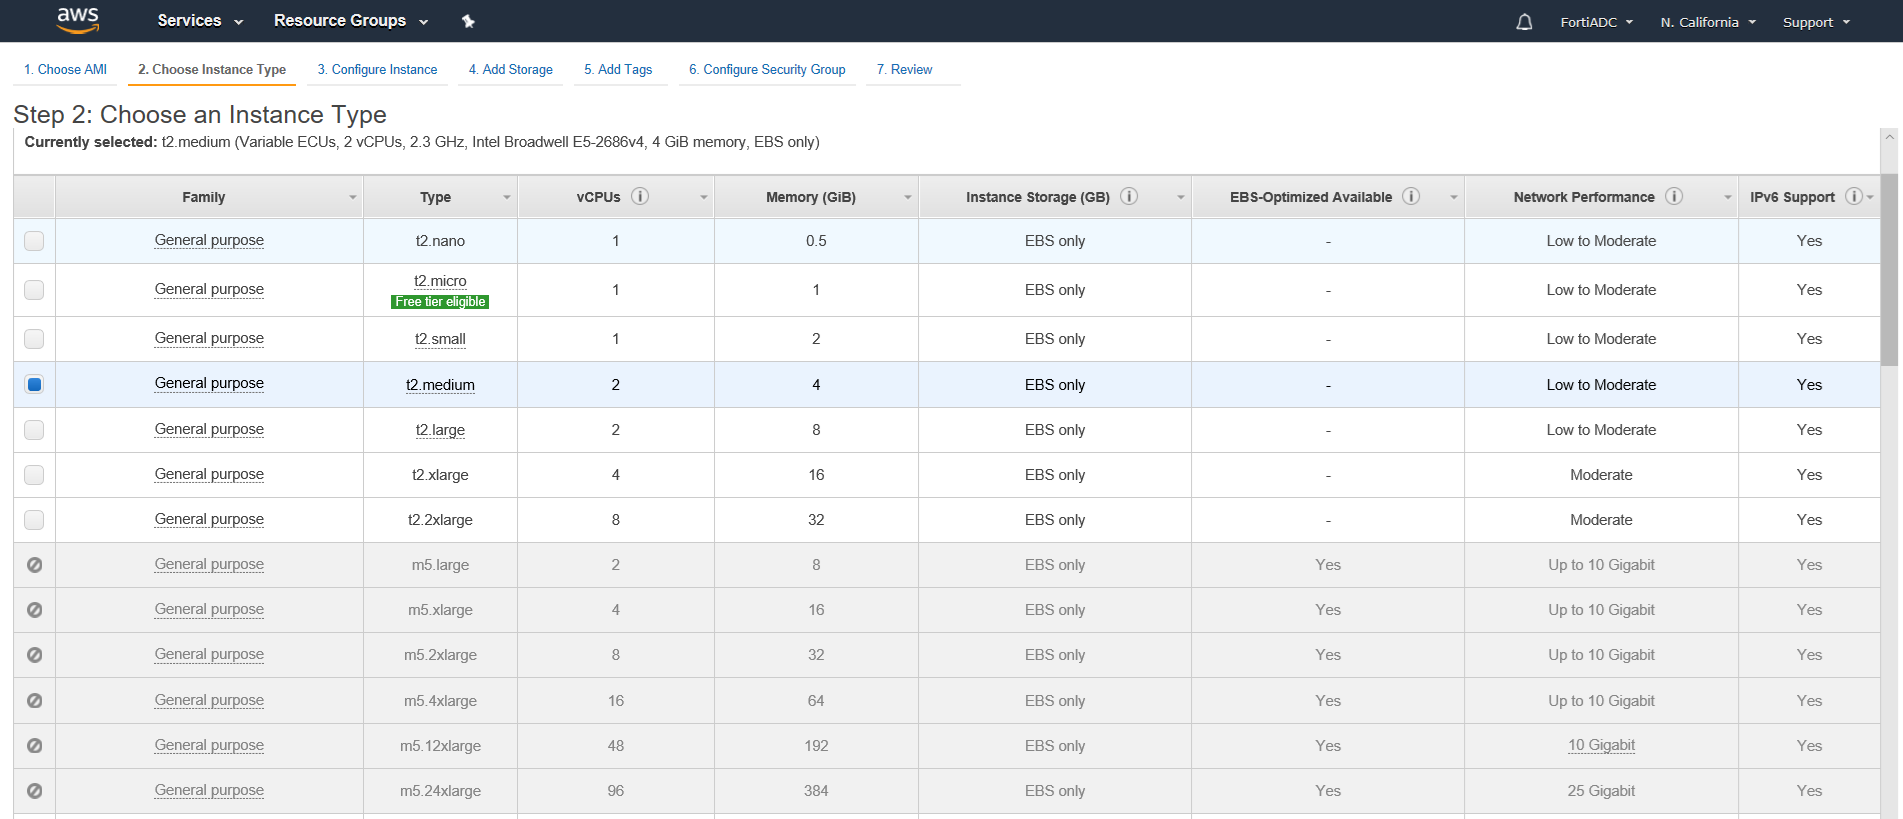
Task: Go to step 7 Review tab
Action: [x=904, y=70]
